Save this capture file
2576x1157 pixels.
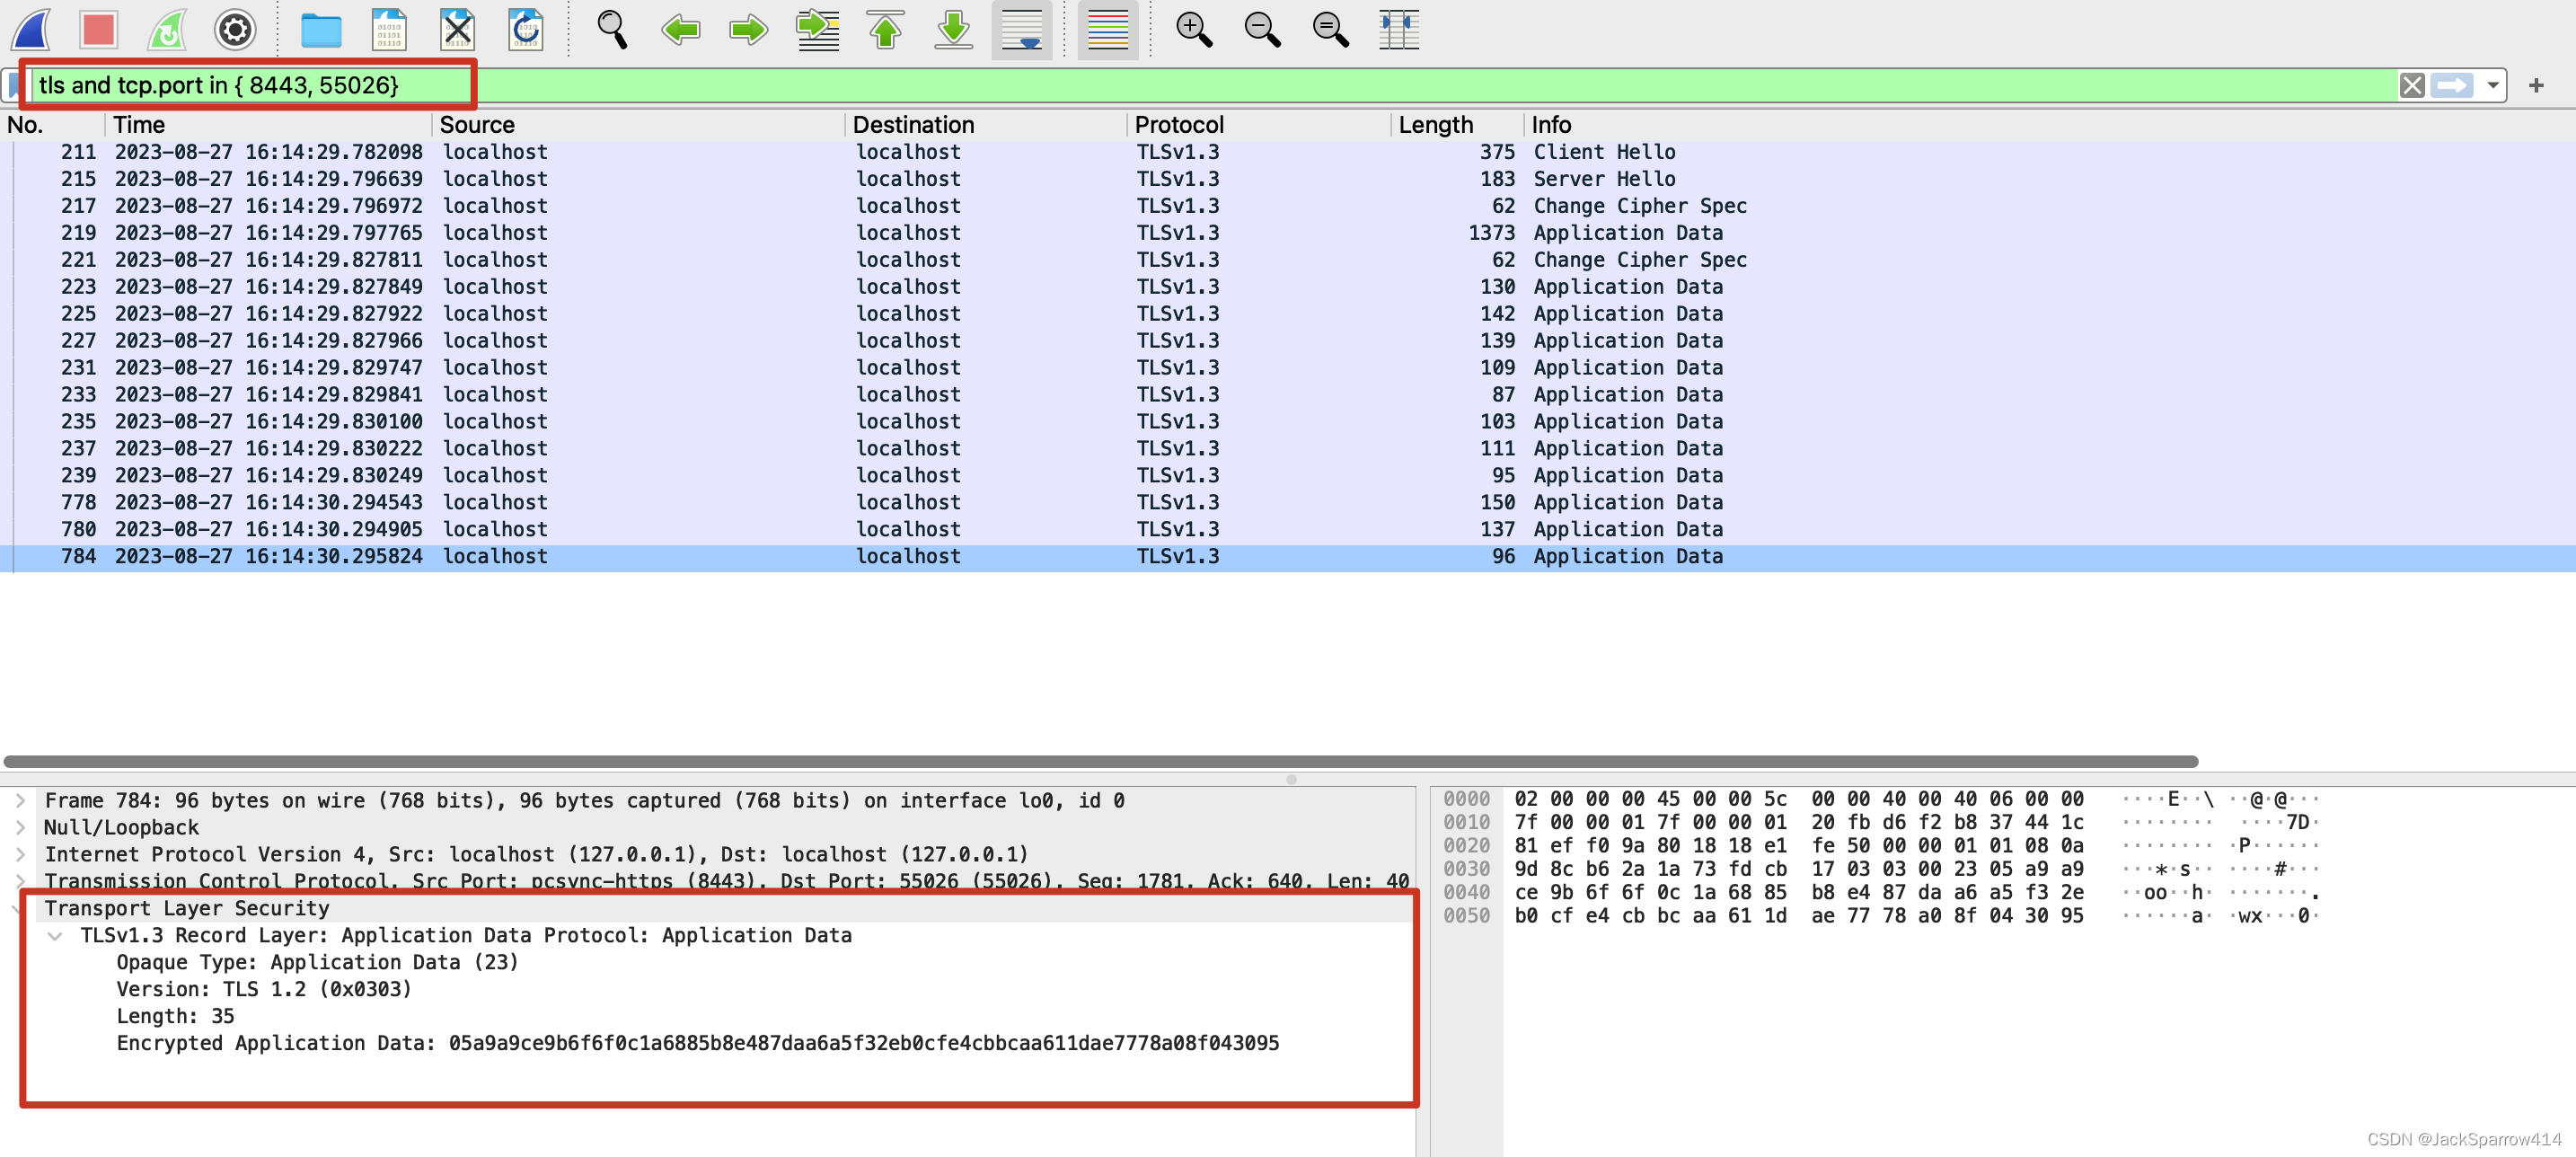tap(389, 30)
